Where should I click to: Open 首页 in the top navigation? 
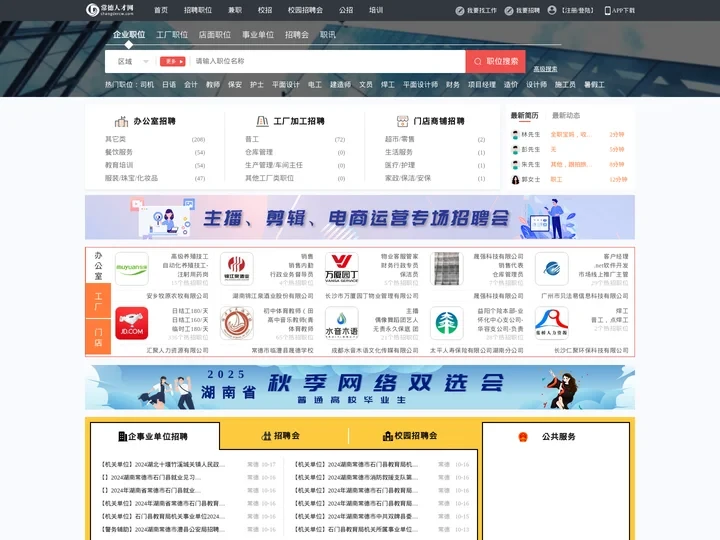tap(161, 10)
